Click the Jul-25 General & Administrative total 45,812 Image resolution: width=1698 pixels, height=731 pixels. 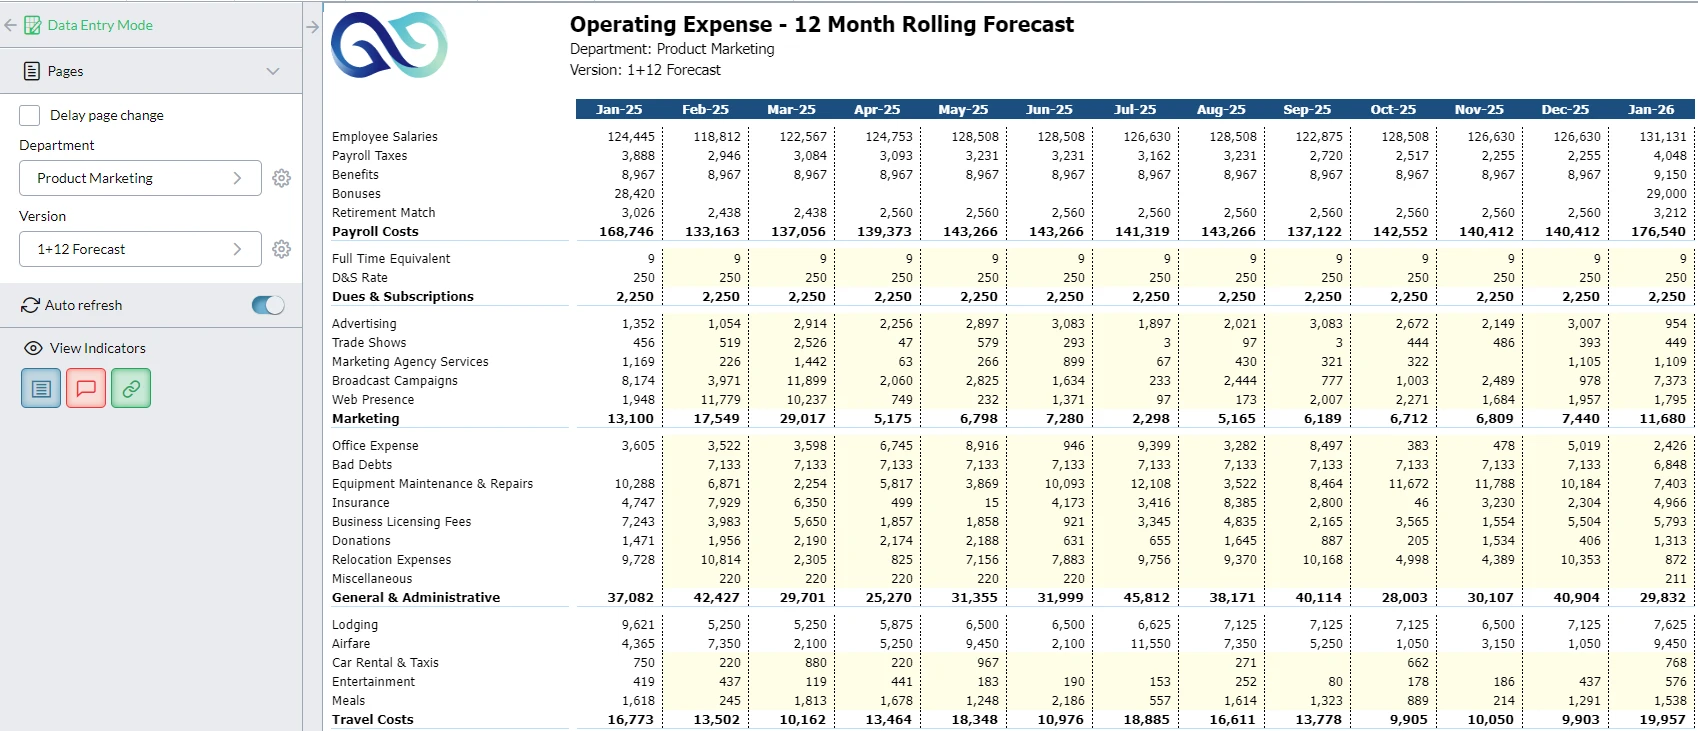(1146, 597)
